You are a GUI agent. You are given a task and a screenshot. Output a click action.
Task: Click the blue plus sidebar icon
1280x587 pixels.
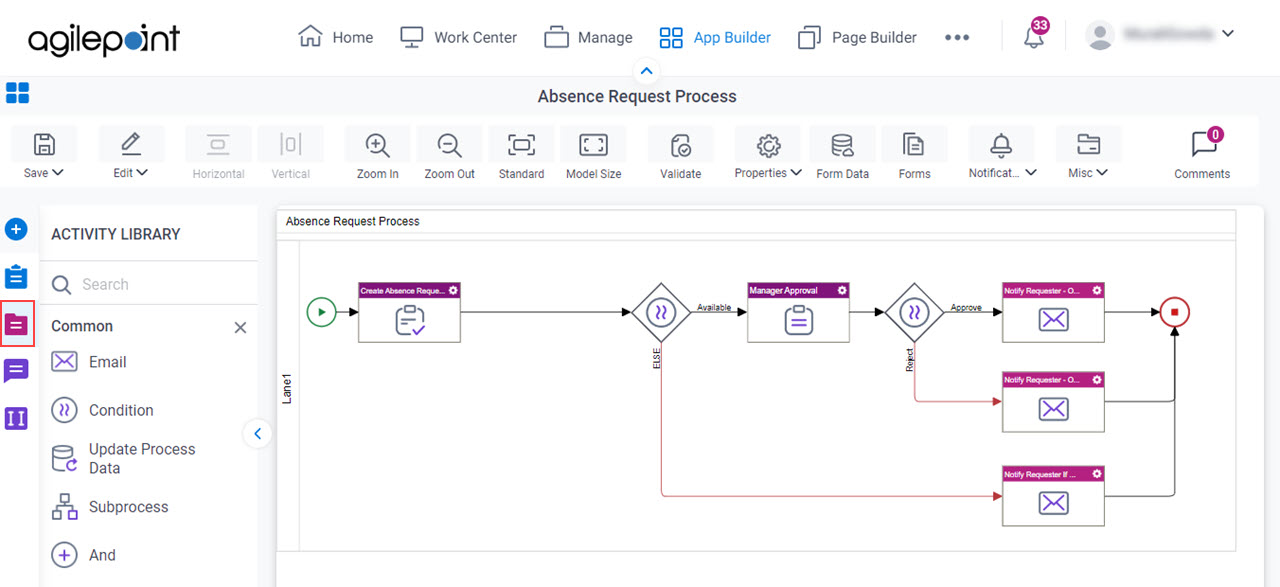16,229
